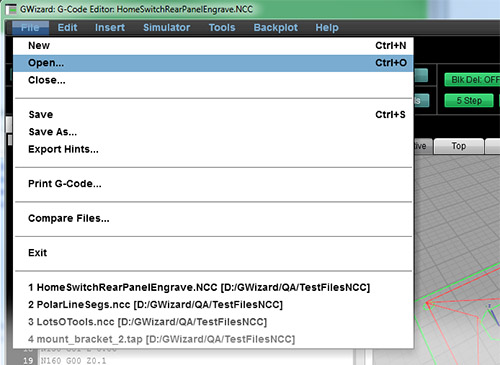The image size is (500, 365).
Task: Open recent file PolarLineSegs.ncc
Action: [213, 305]
